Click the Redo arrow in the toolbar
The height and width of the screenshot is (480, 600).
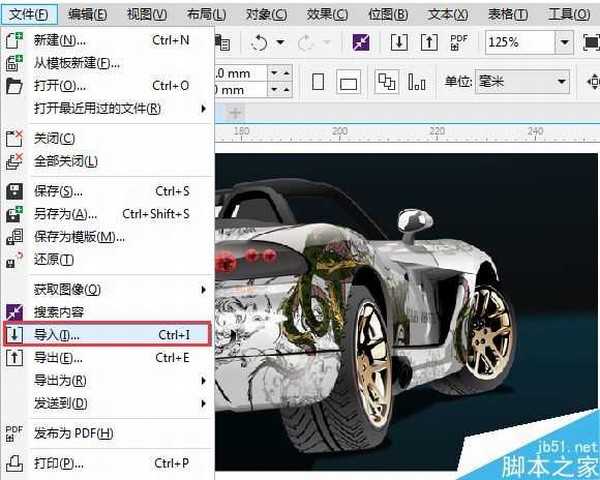click(x=306, y=42)
